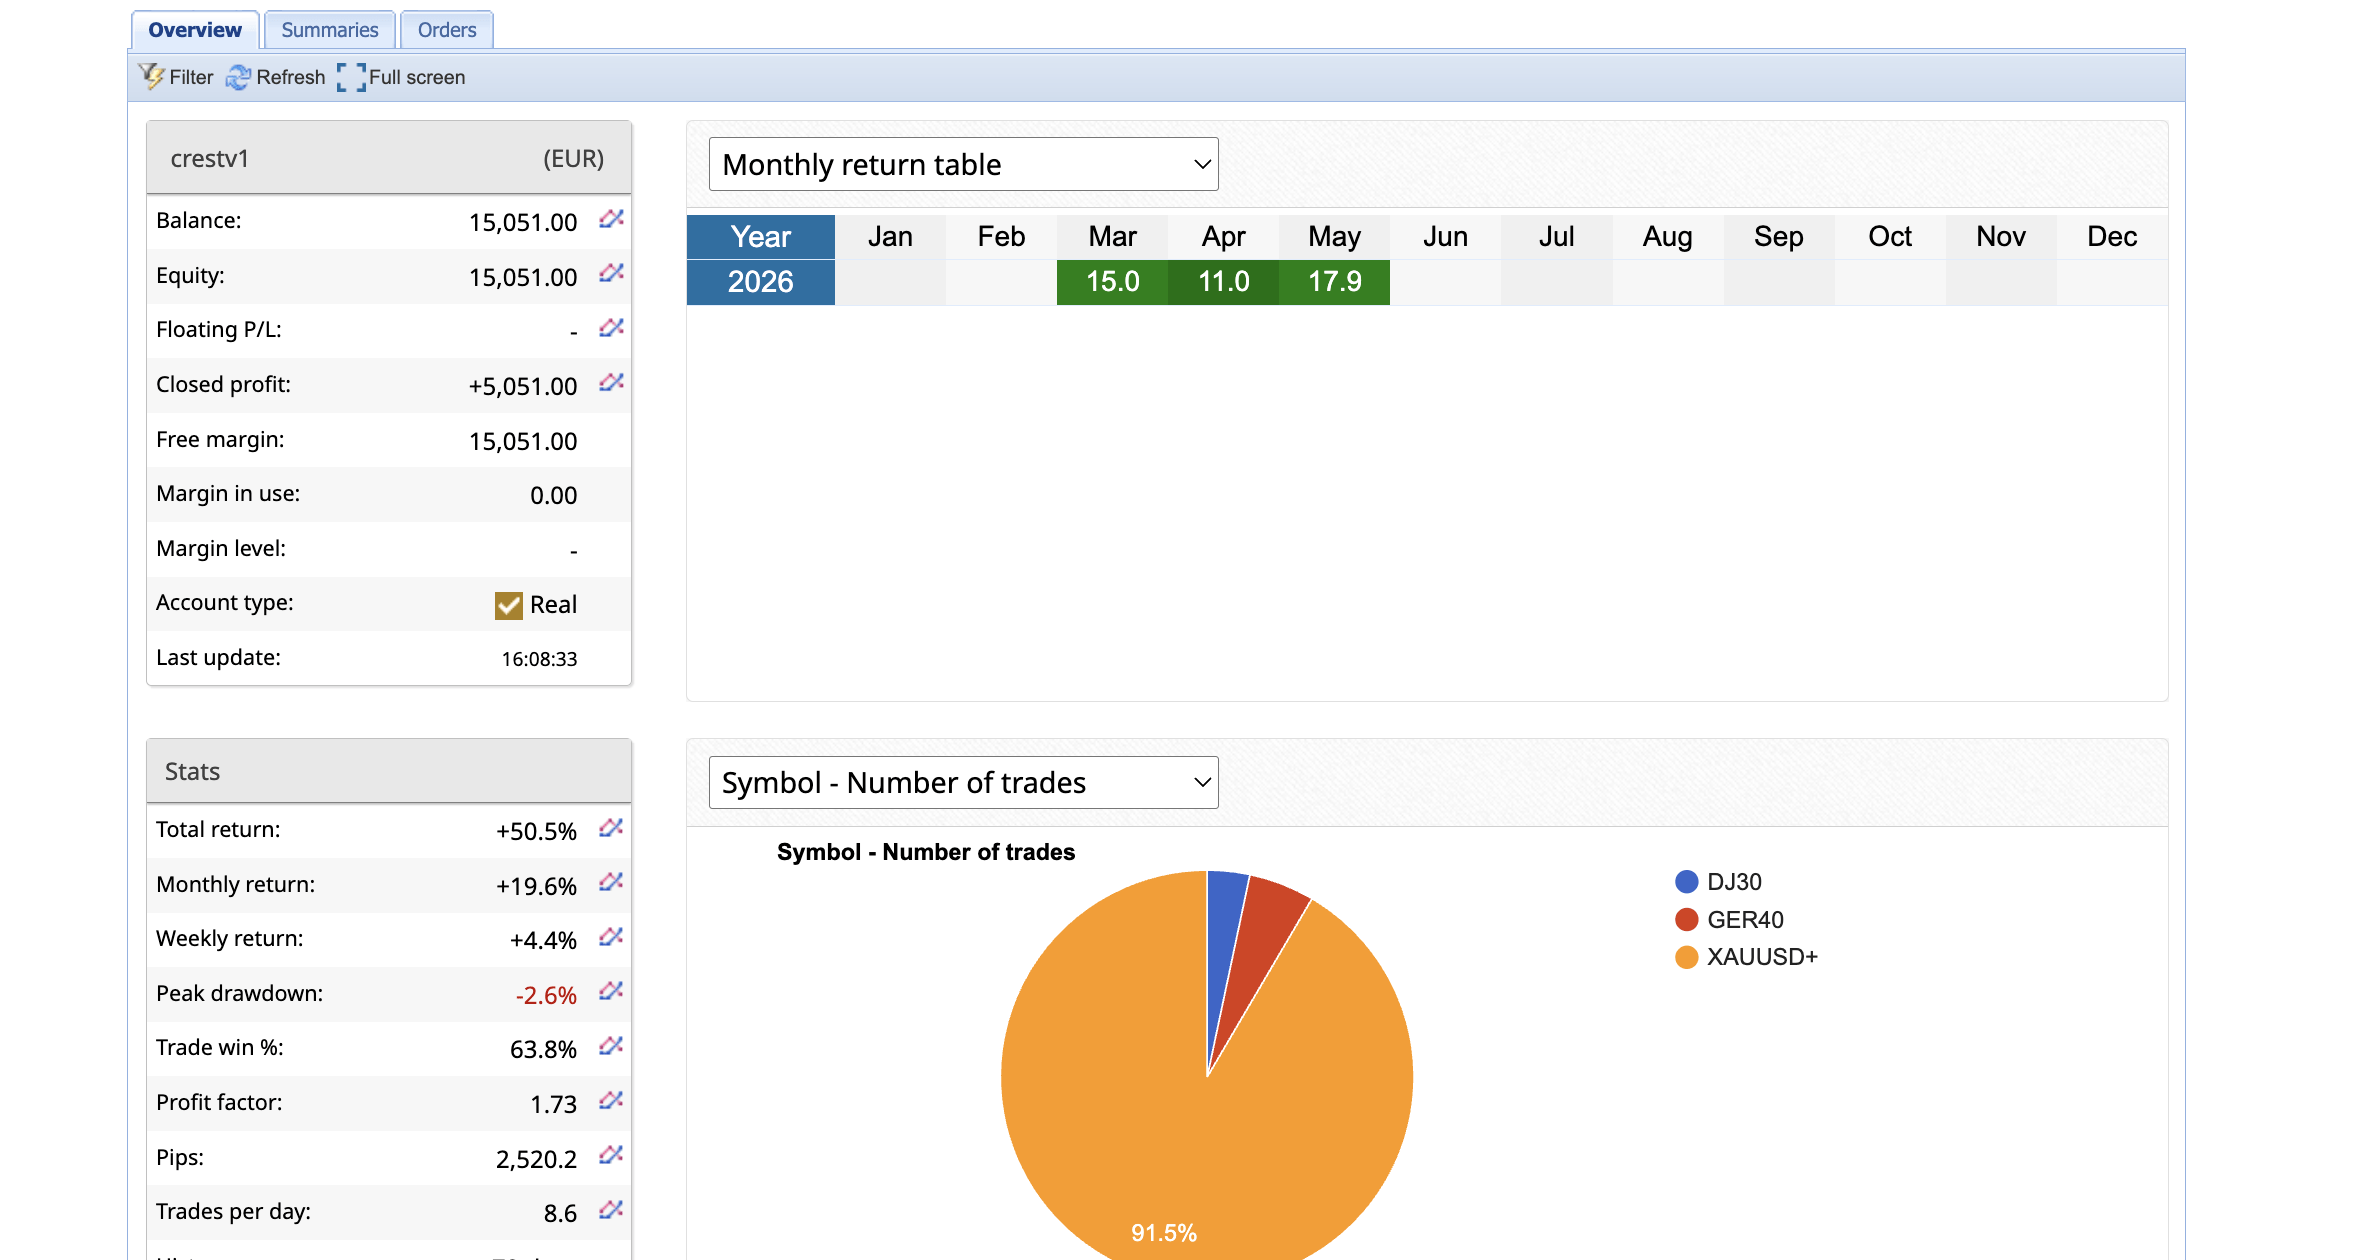Click the GER40 legend label
Image resolution: width=2358 pixels, height=1260 pixels.
click(1745, 919)
